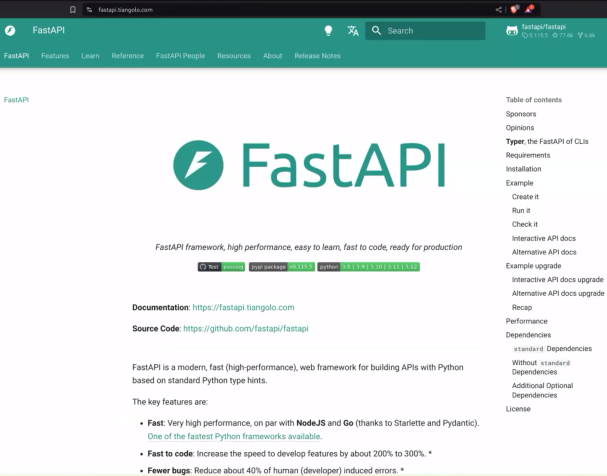This screenshot has height=476, width=607.
Task: Switch to the Learn tab
Action: (90, 56)
